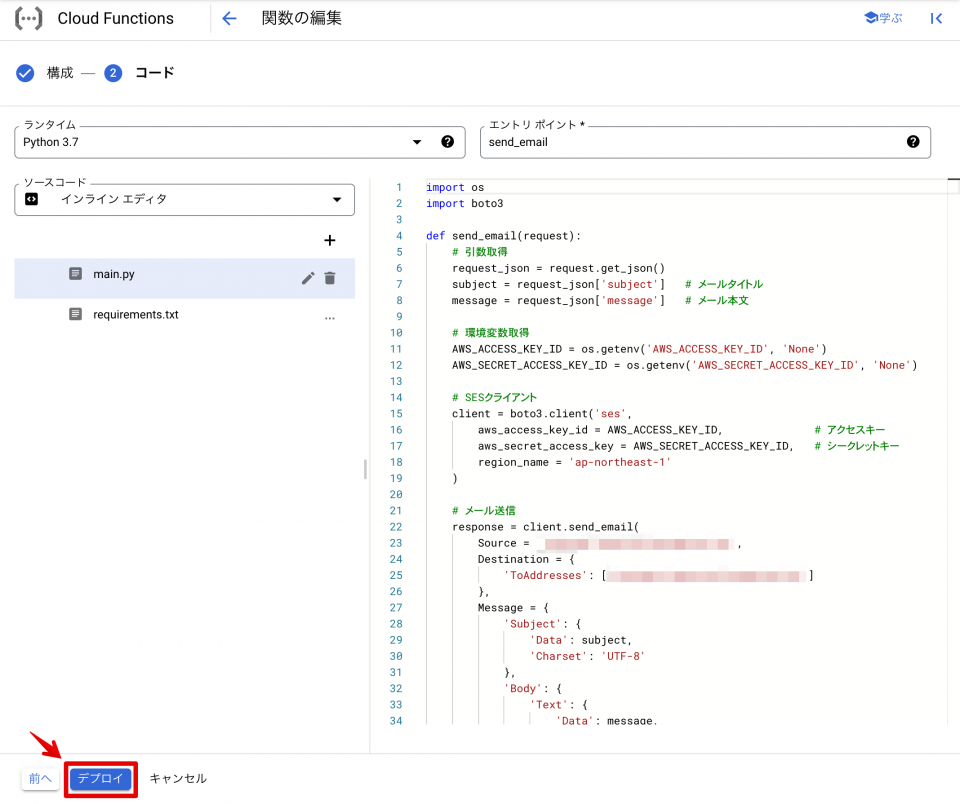The width and height of the screenshot is (960, 804).
Task: Click the '# アクセスキー' comment
Action: tap(850, 430)
